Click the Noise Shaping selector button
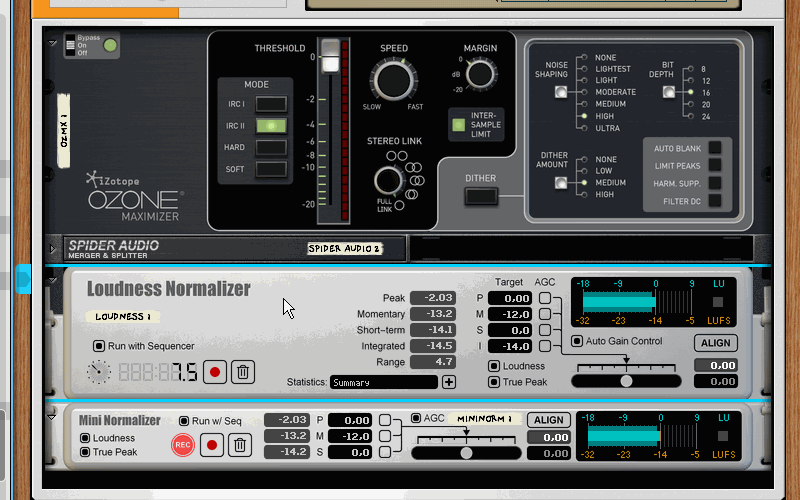 pyautogui.click(x=560, y=92)
